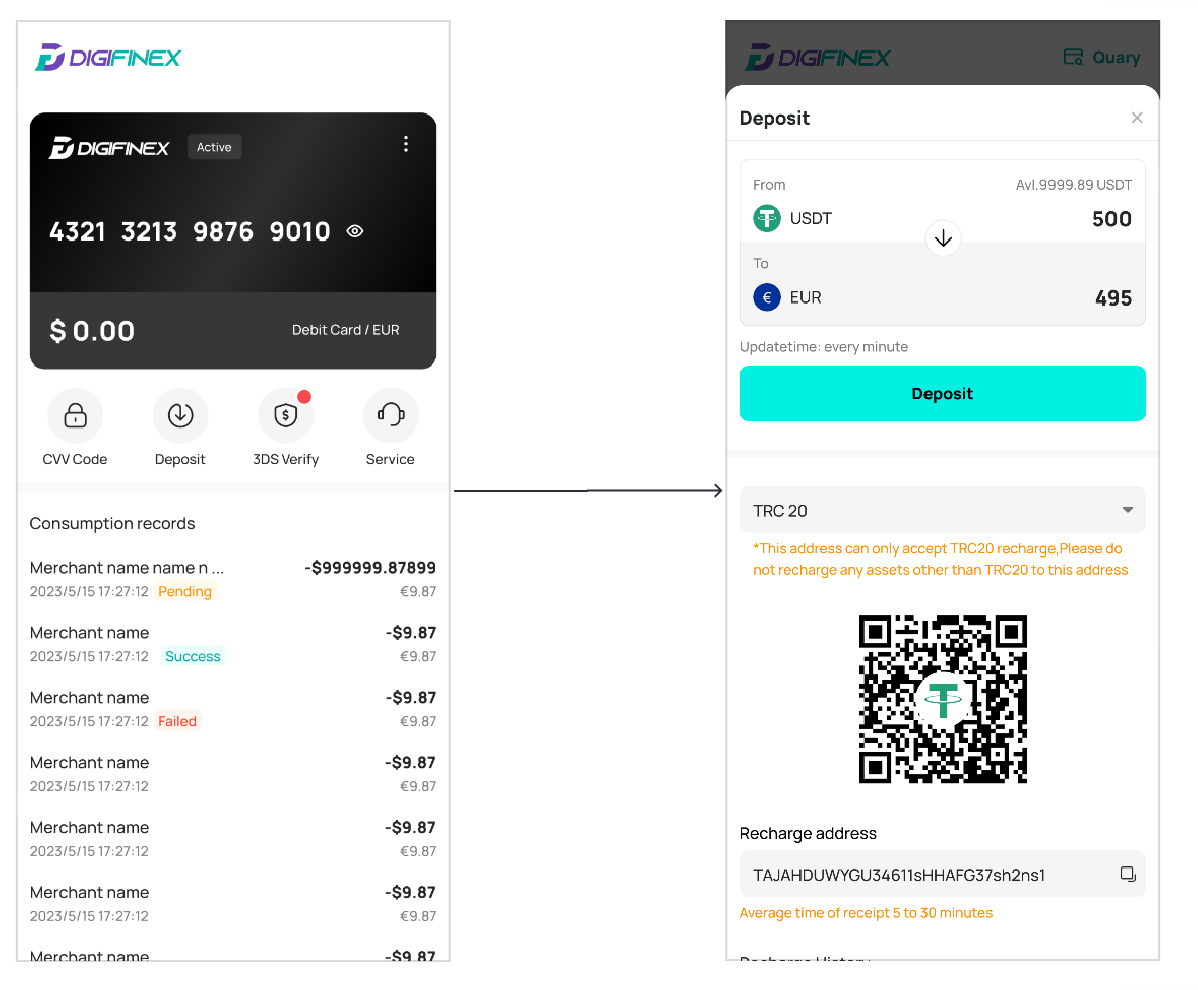Tap the Deposit sheet title

coord(775,118)
